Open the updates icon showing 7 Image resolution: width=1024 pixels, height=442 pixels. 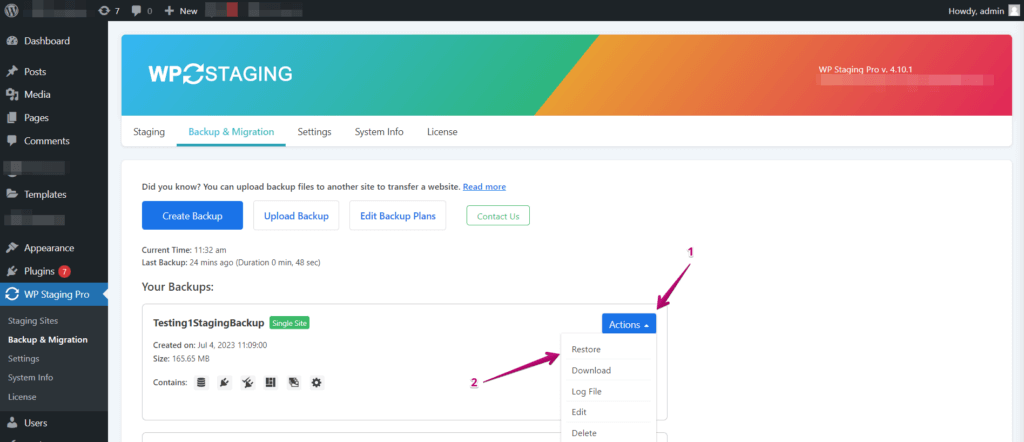coord(108,10)
